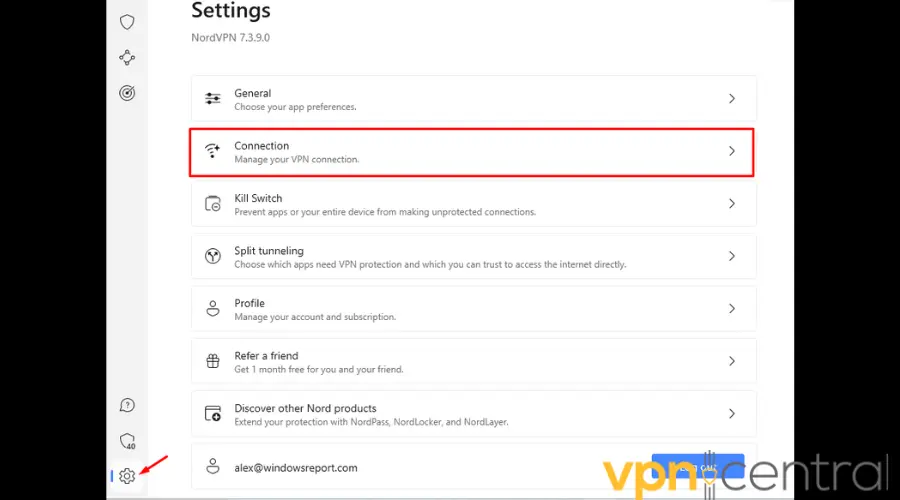
Task: Open the Threat Protection target icon
Action: 127,93
